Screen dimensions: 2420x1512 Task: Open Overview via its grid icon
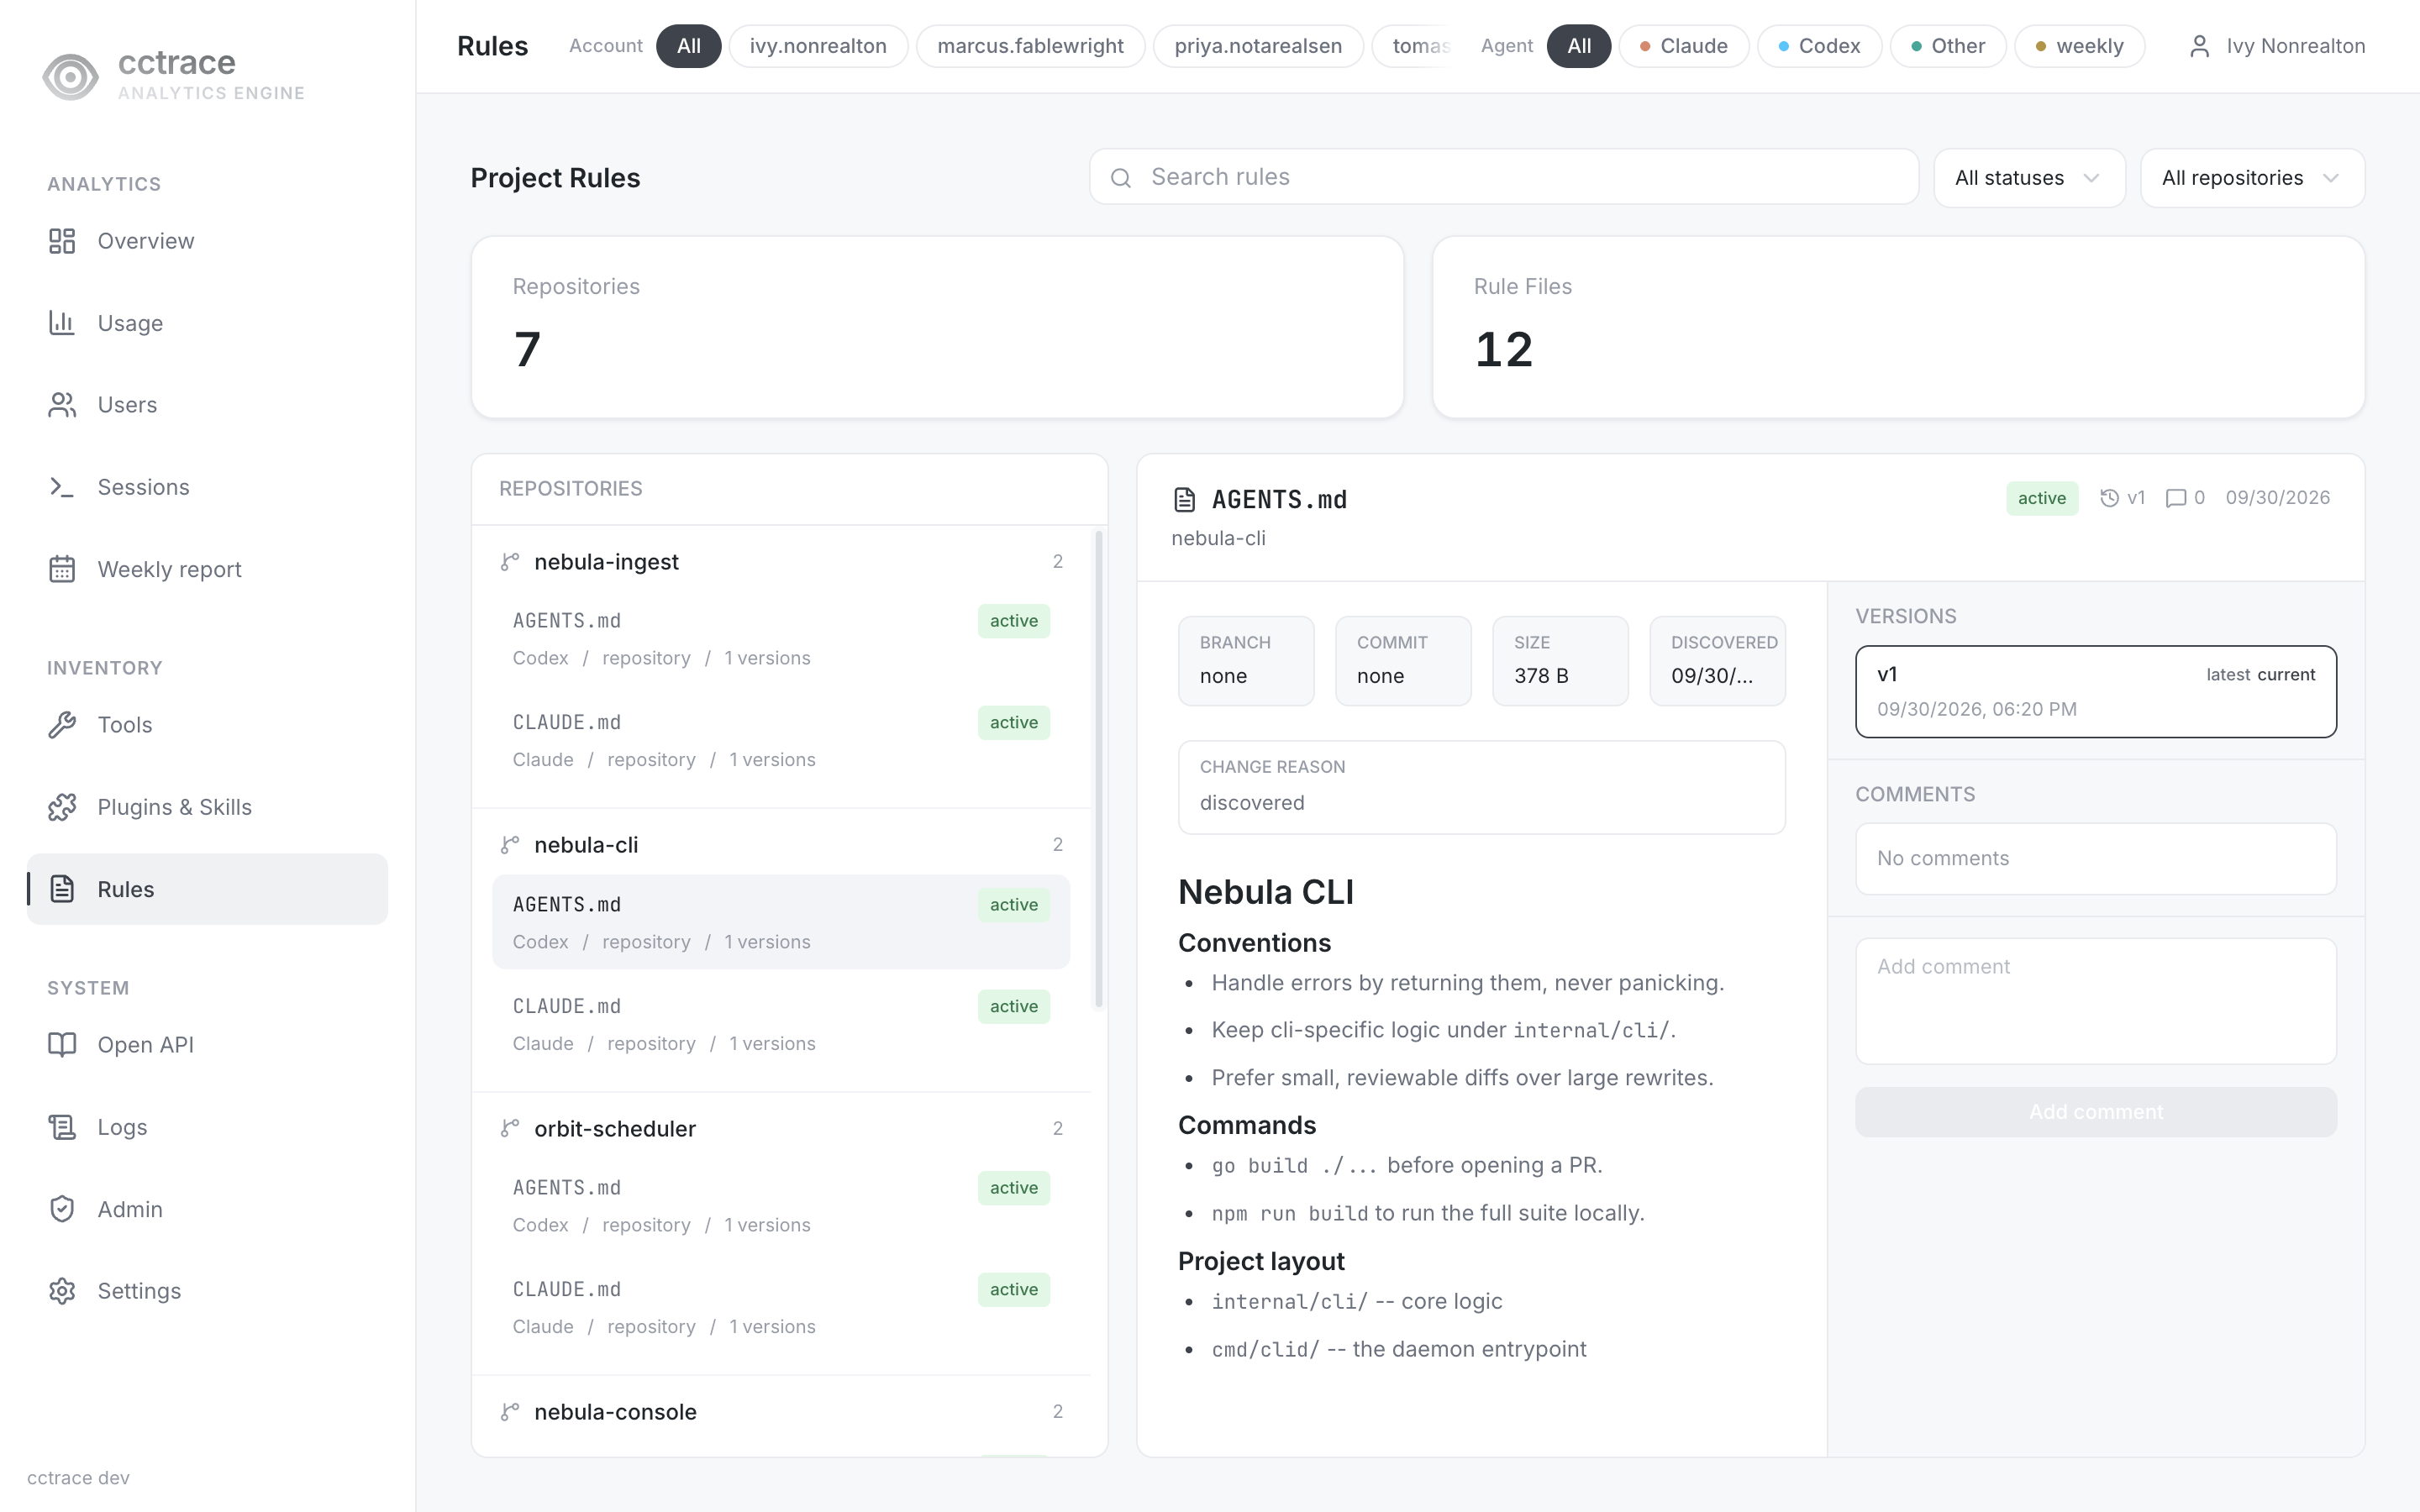62,241
